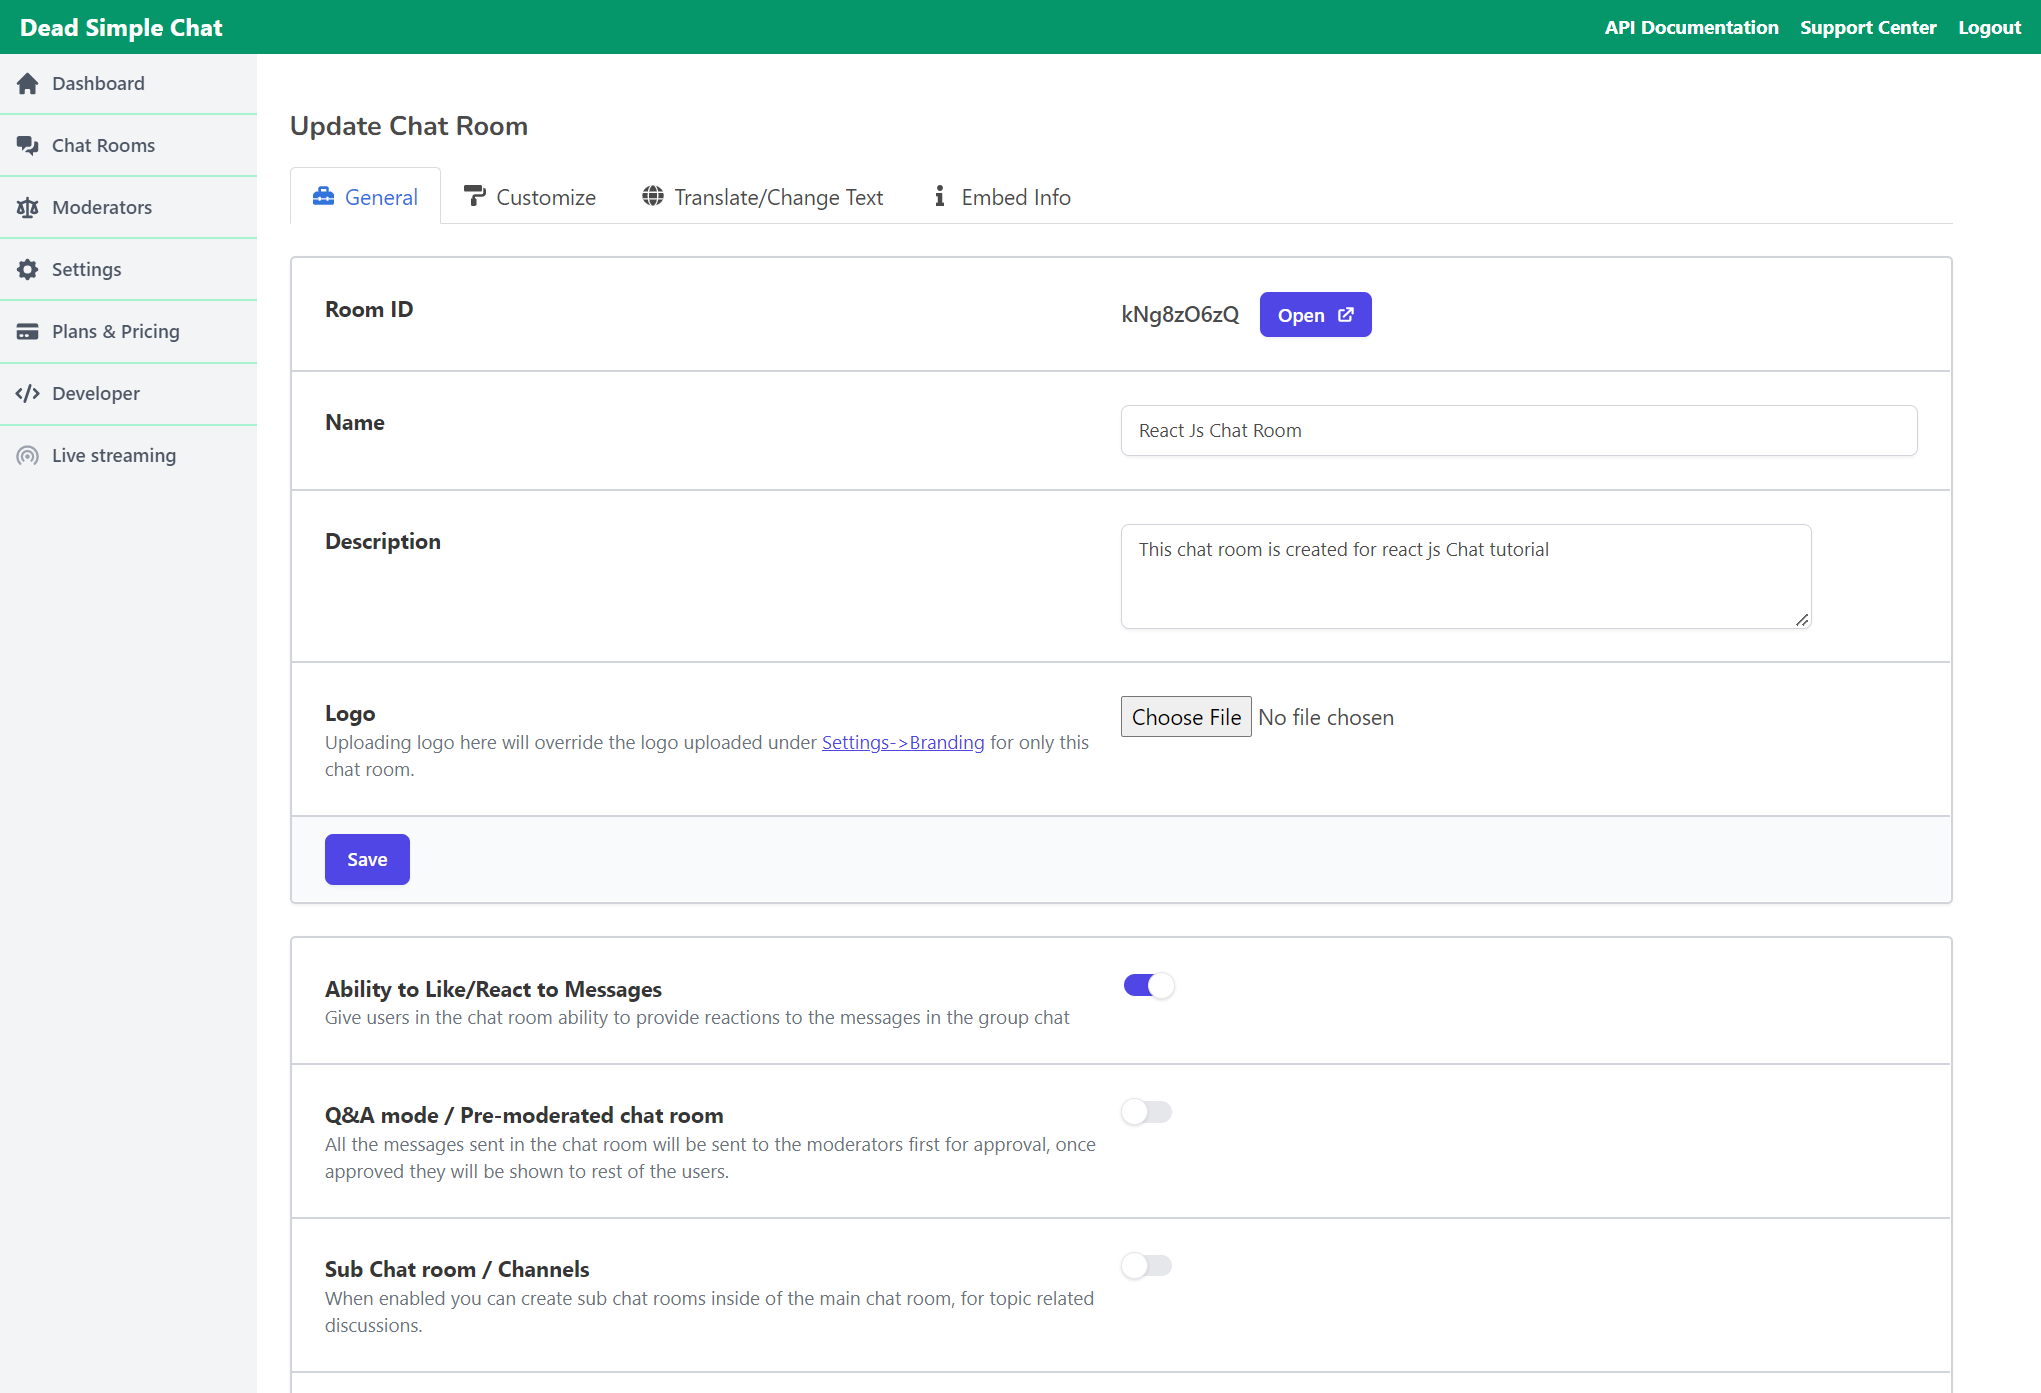Click the Plans & Pricing card icon

[x=28, y=331]
